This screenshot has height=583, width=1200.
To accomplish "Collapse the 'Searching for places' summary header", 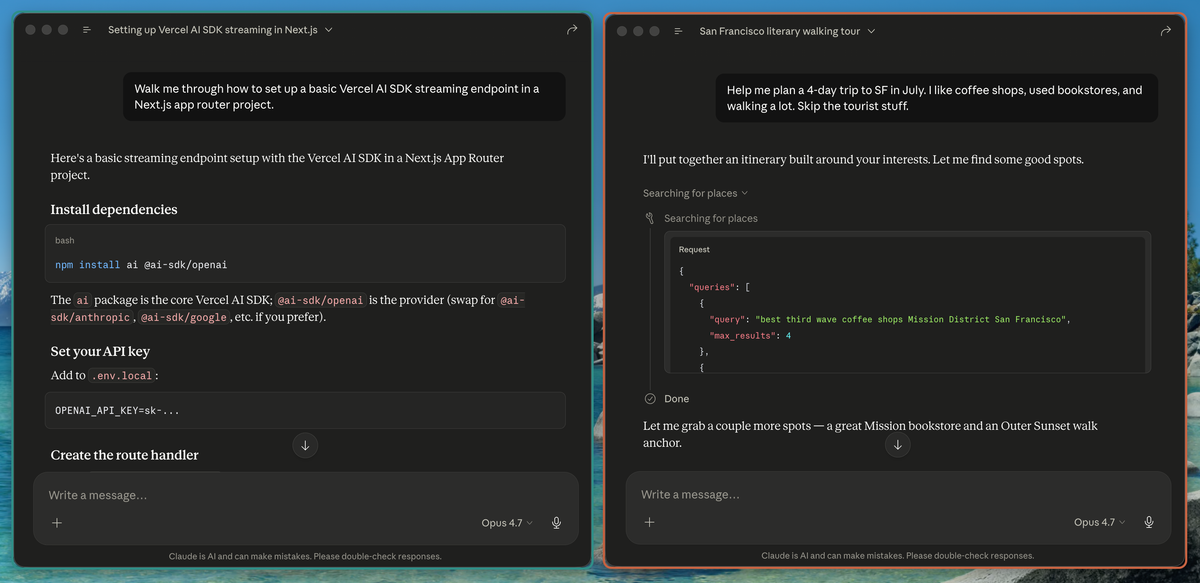I will pyautogui.click(x=695, y=193).
